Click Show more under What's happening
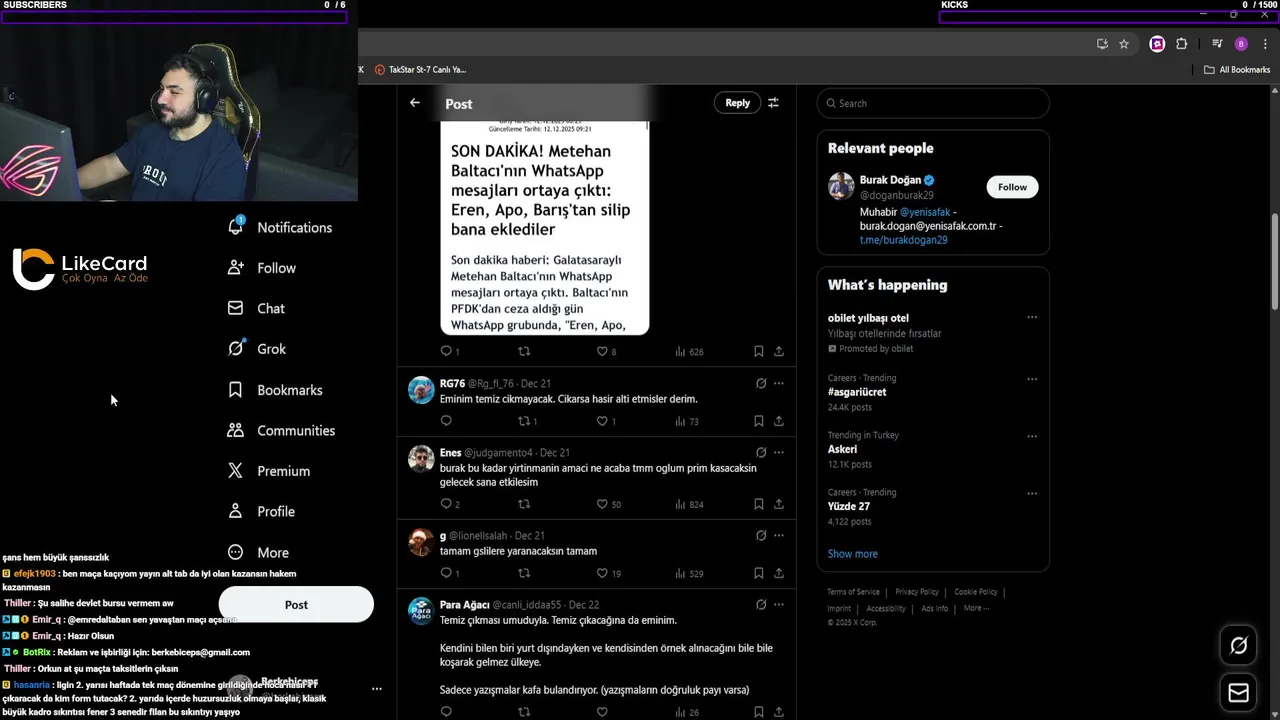The height and width of the screenshot is (720, 1280). 852,554
